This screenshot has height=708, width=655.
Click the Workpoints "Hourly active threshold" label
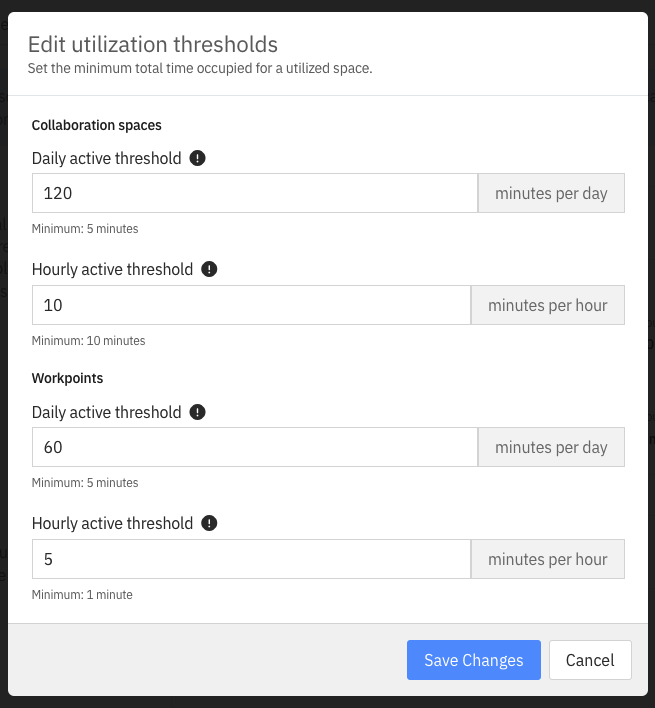point(112,523)
